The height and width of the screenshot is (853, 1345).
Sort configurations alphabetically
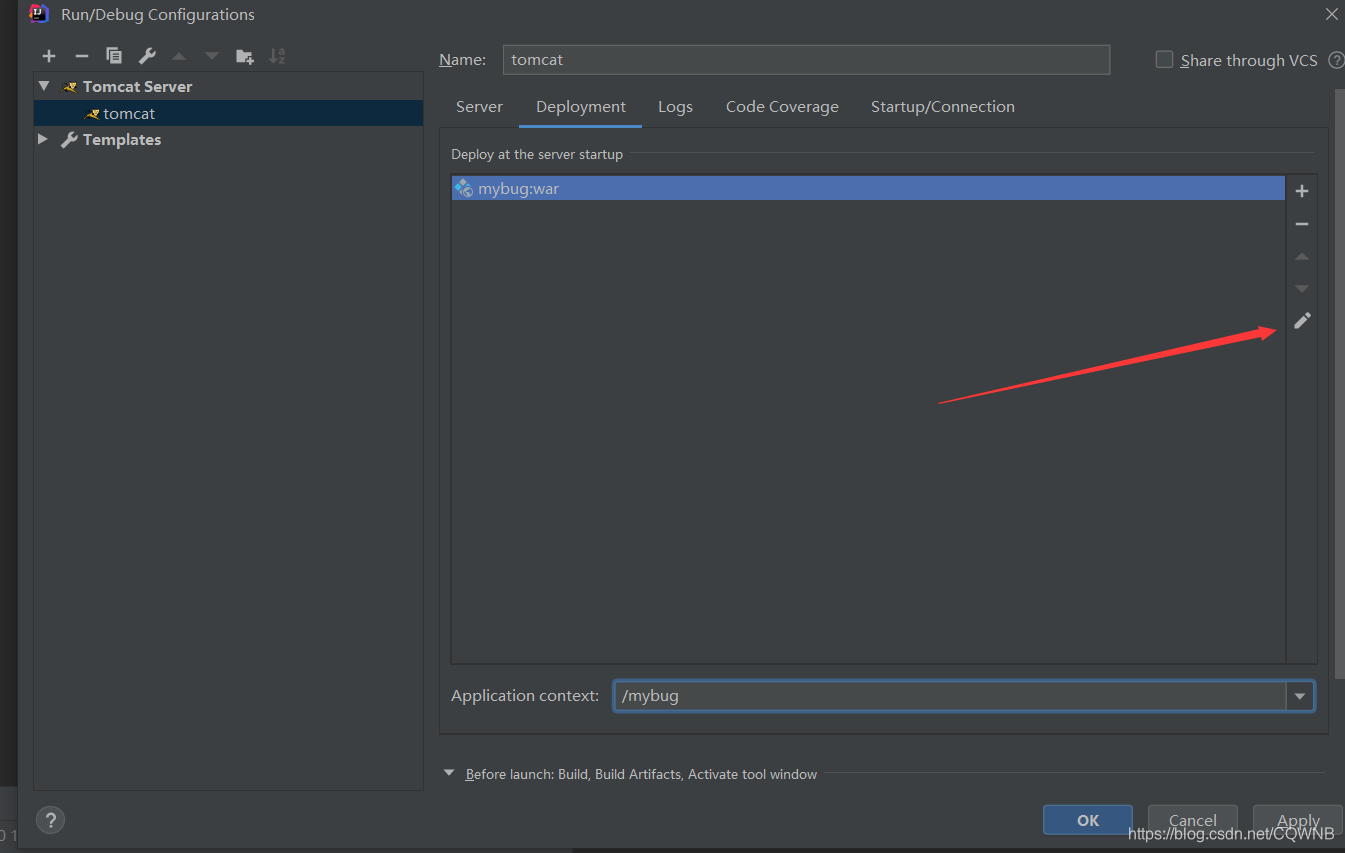(277, 56)
